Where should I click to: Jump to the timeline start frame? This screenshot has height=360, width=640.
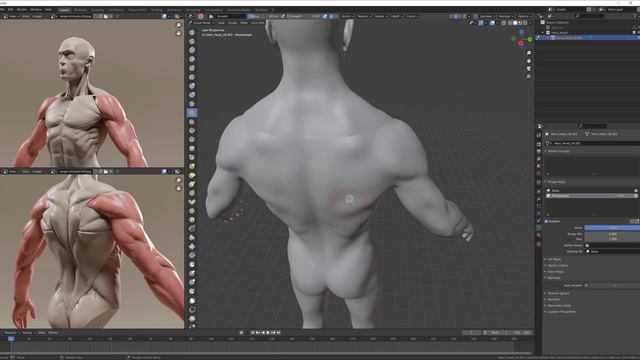[253, 333]
